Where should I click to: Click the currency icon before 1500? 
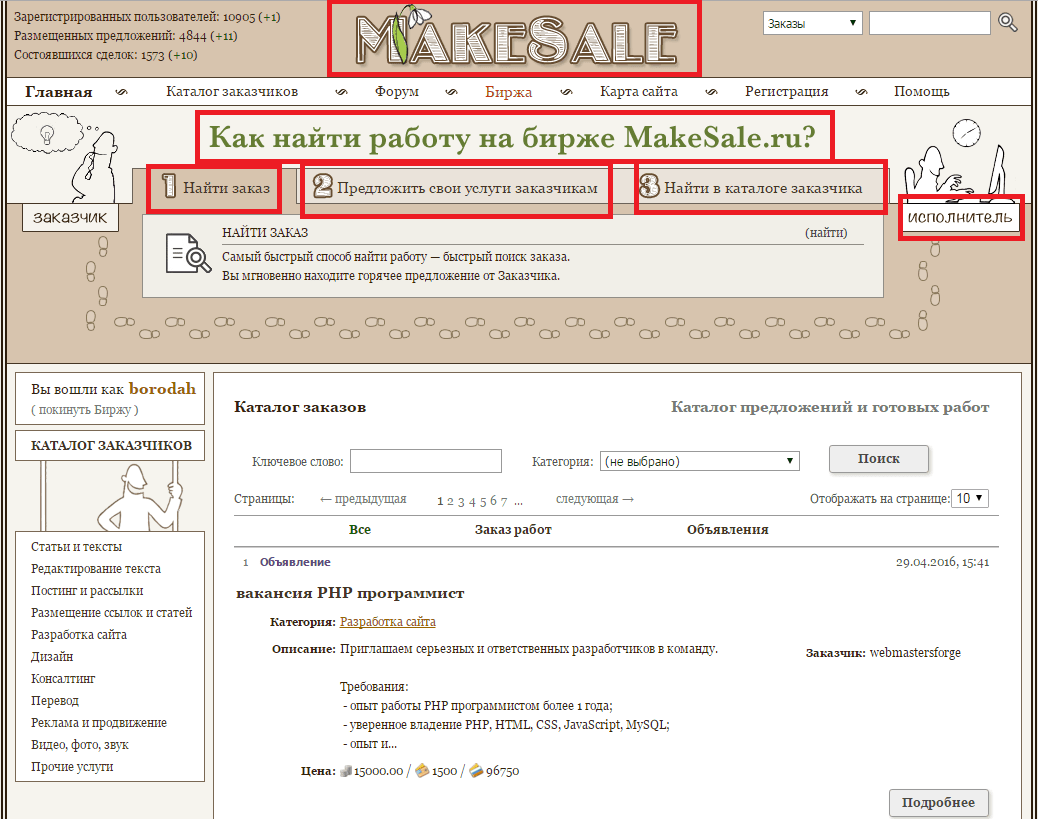pyautogui.click(x=422, y=771)
